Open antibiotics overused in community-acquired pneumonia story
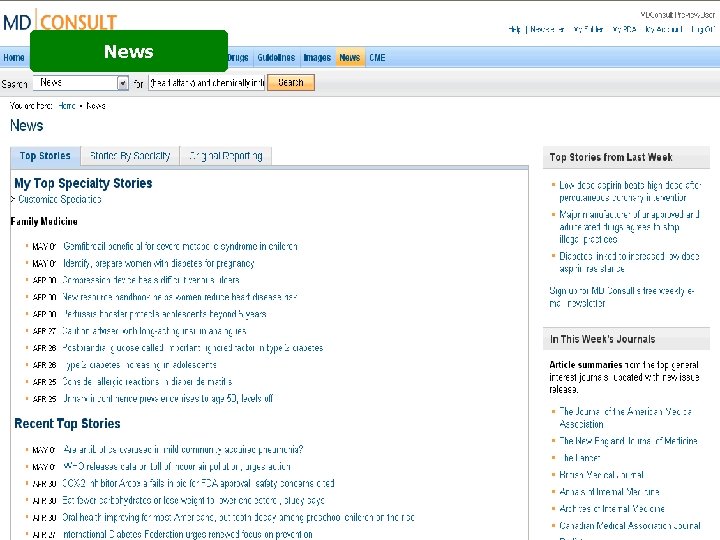The image size is (720, 540). pos(183,450)
